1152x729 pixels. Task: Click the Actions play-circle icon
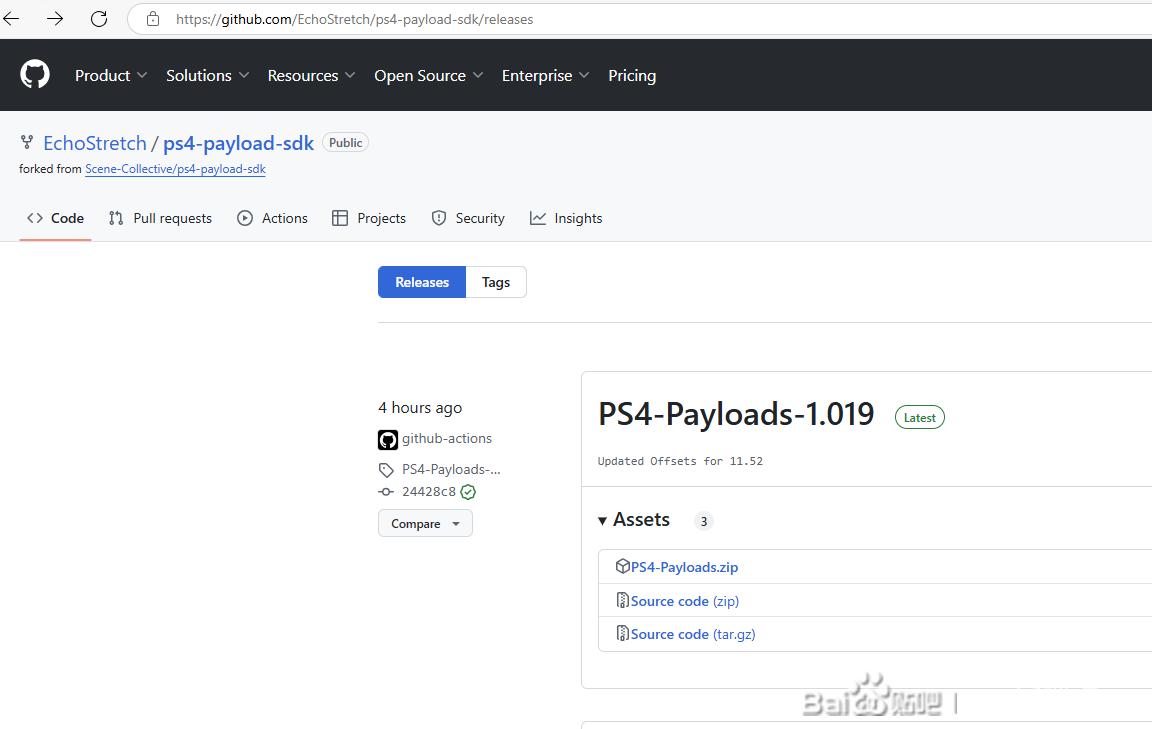[x=245, y=218]
